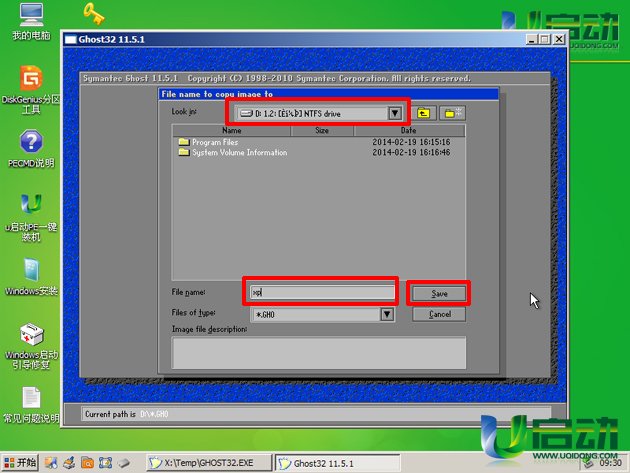Click the second quick launch icon in taskbar
The image size is (630, 473).
pos(69,463)
